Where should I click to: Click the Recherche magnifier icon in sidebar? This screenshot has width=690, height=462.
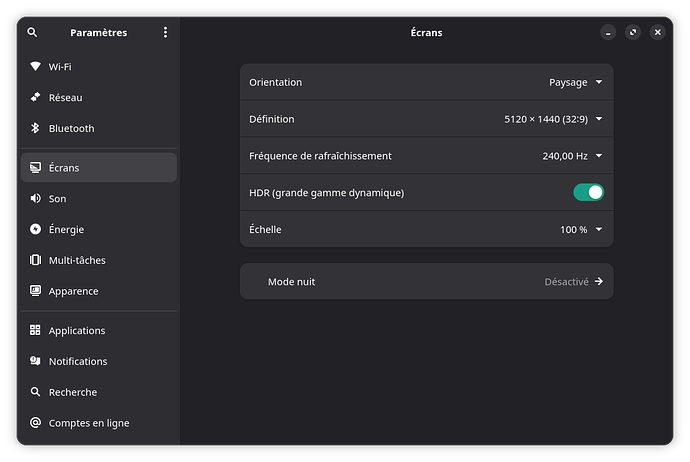point(35,392)
